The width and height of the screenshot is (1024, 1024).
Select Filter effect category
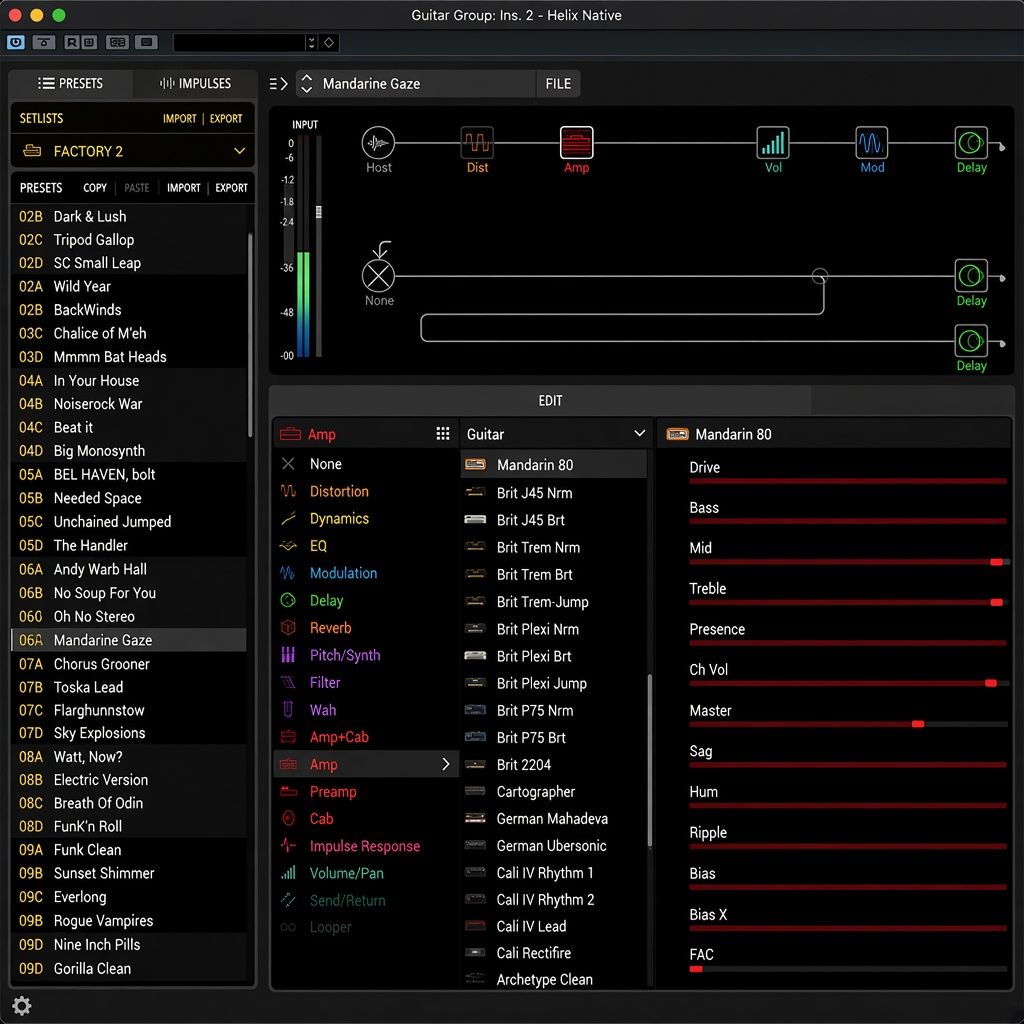coord(366,683)
